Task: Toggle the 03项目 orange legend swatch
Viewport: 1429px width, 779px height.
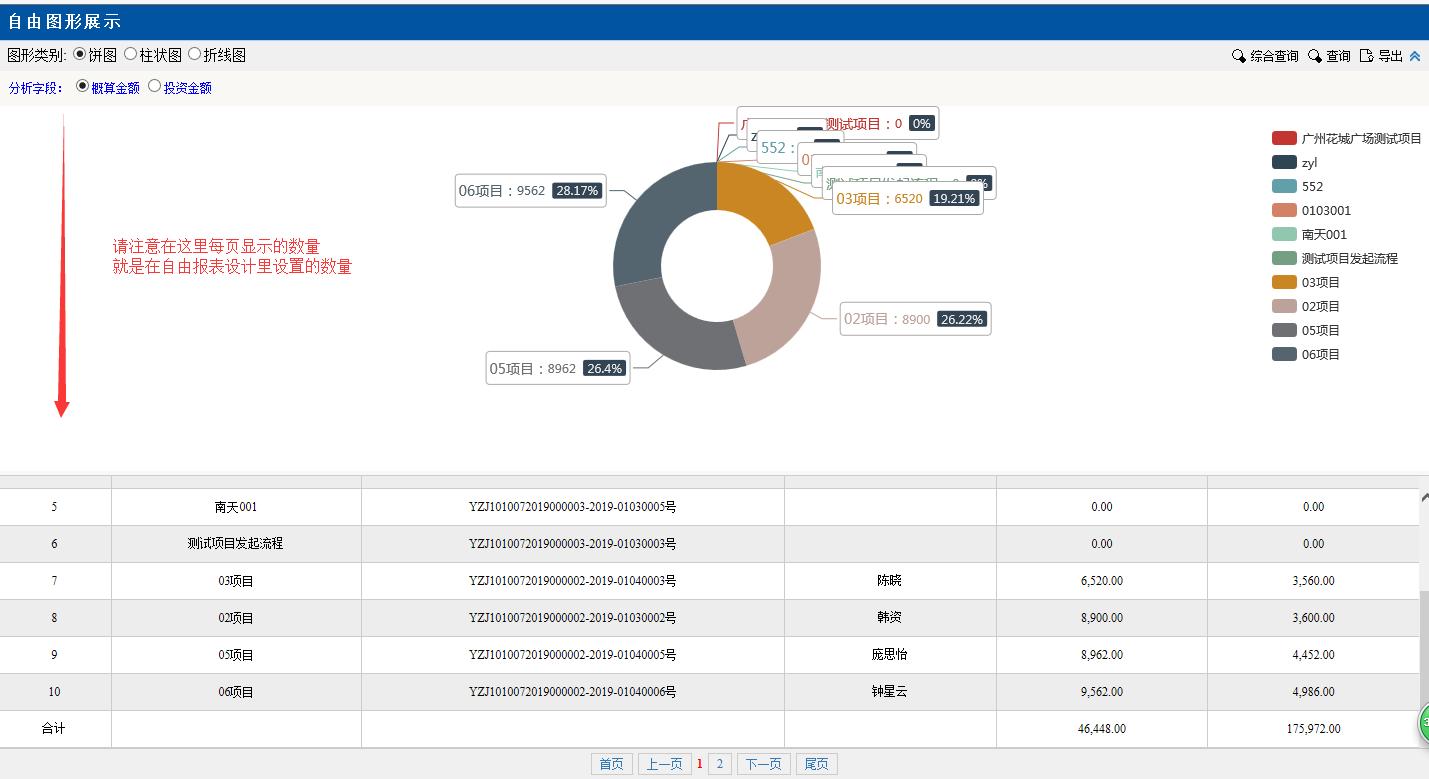Action: coord(1284,282)
